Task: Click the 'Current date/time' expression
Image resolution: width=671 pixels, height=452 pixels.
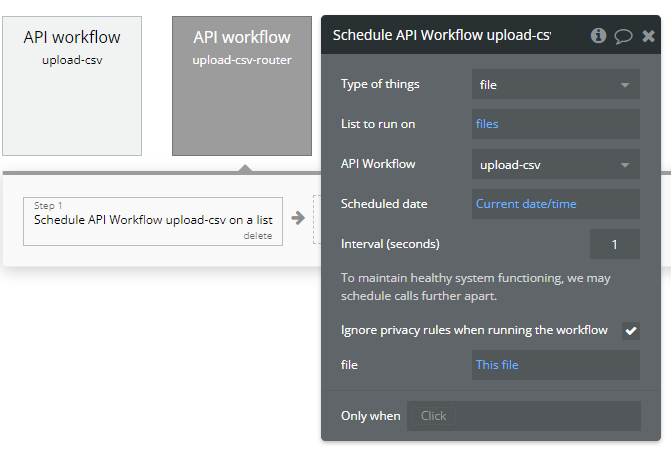Action: pos(526,204)
